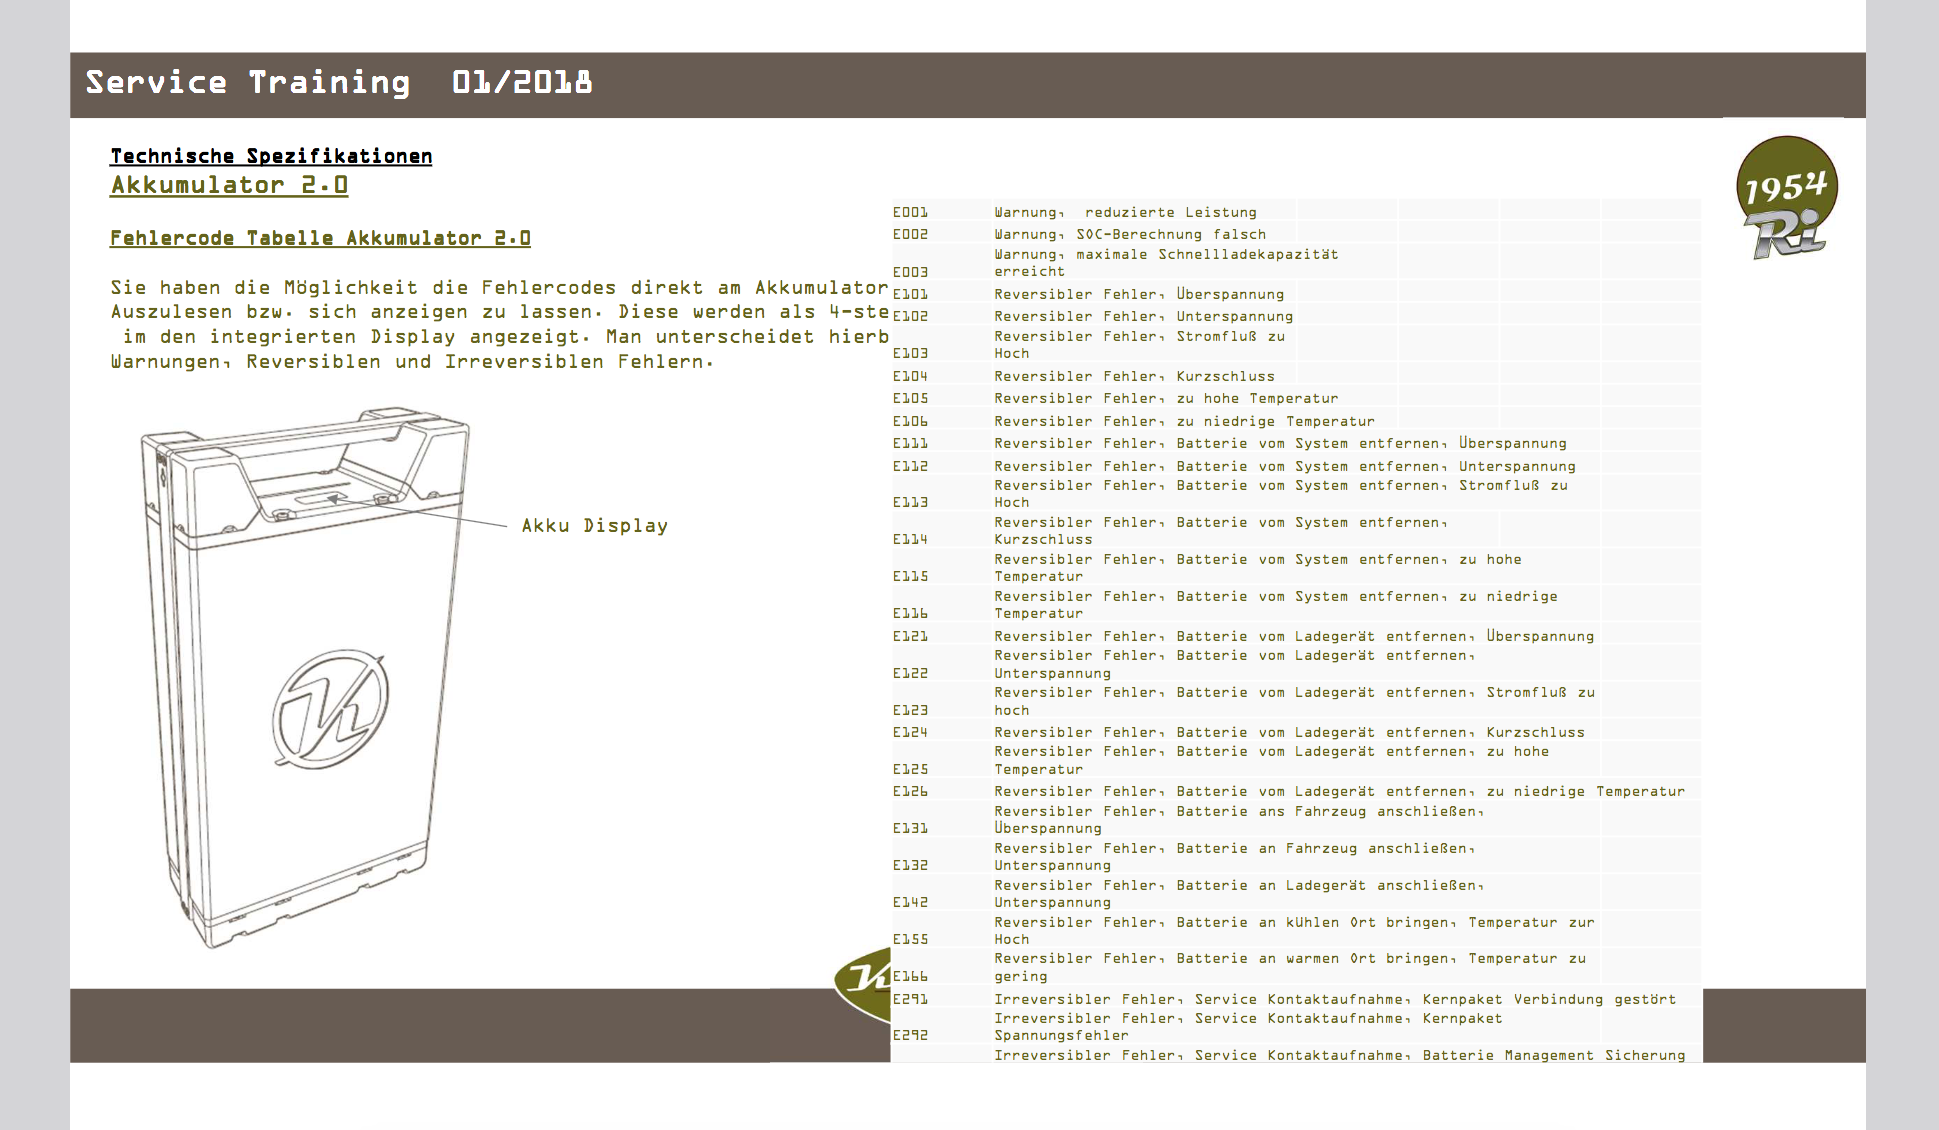
Task: Click E292 Kernpaket Spannungsfehler description
Action: pos(1247,1026)
